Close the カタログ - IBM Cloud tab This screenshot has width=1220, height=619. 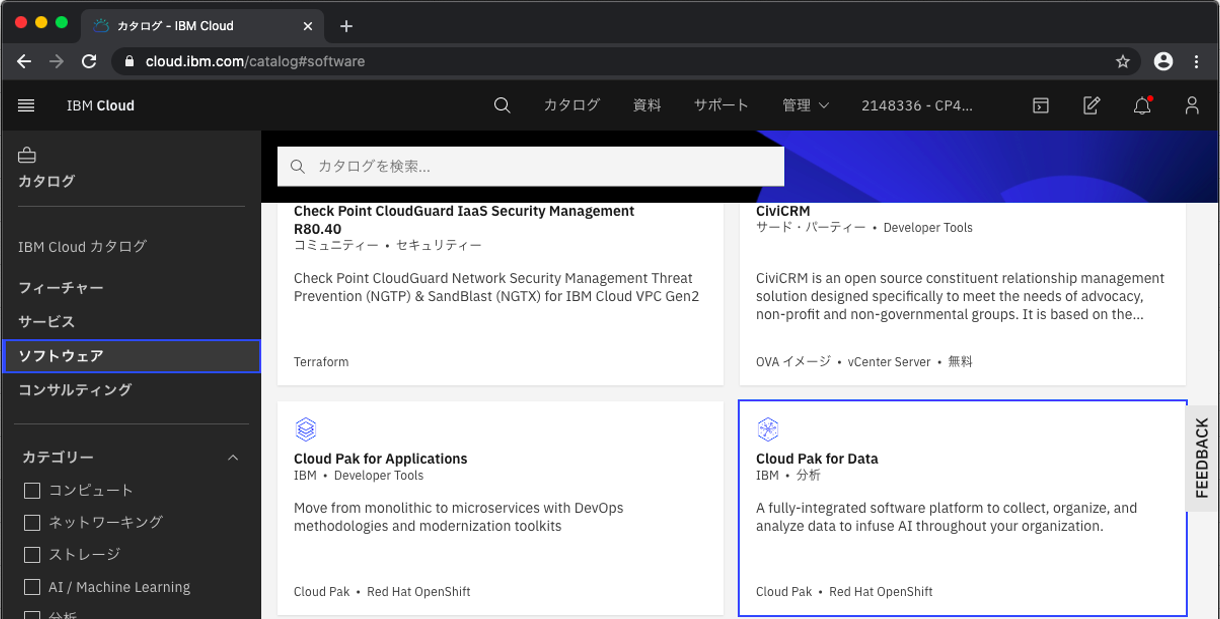click(308, 26)
